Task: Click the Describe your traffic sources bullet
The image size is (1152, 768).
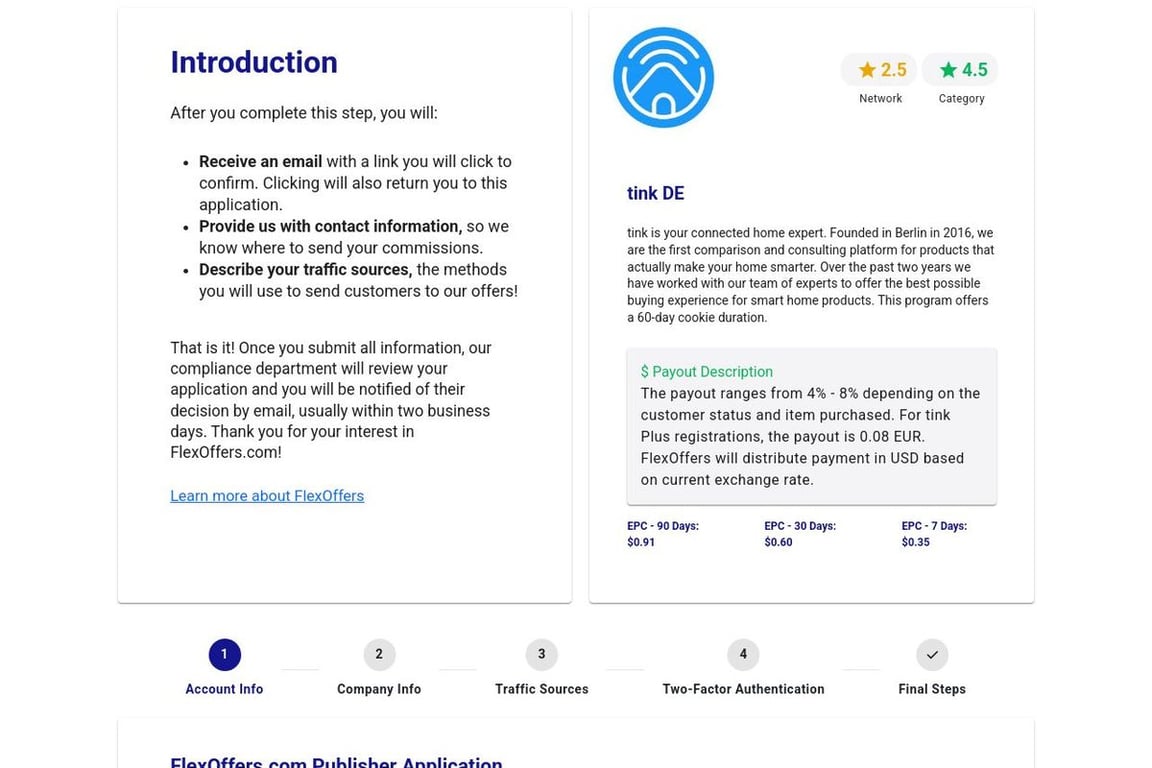Action: coord(359,280)
